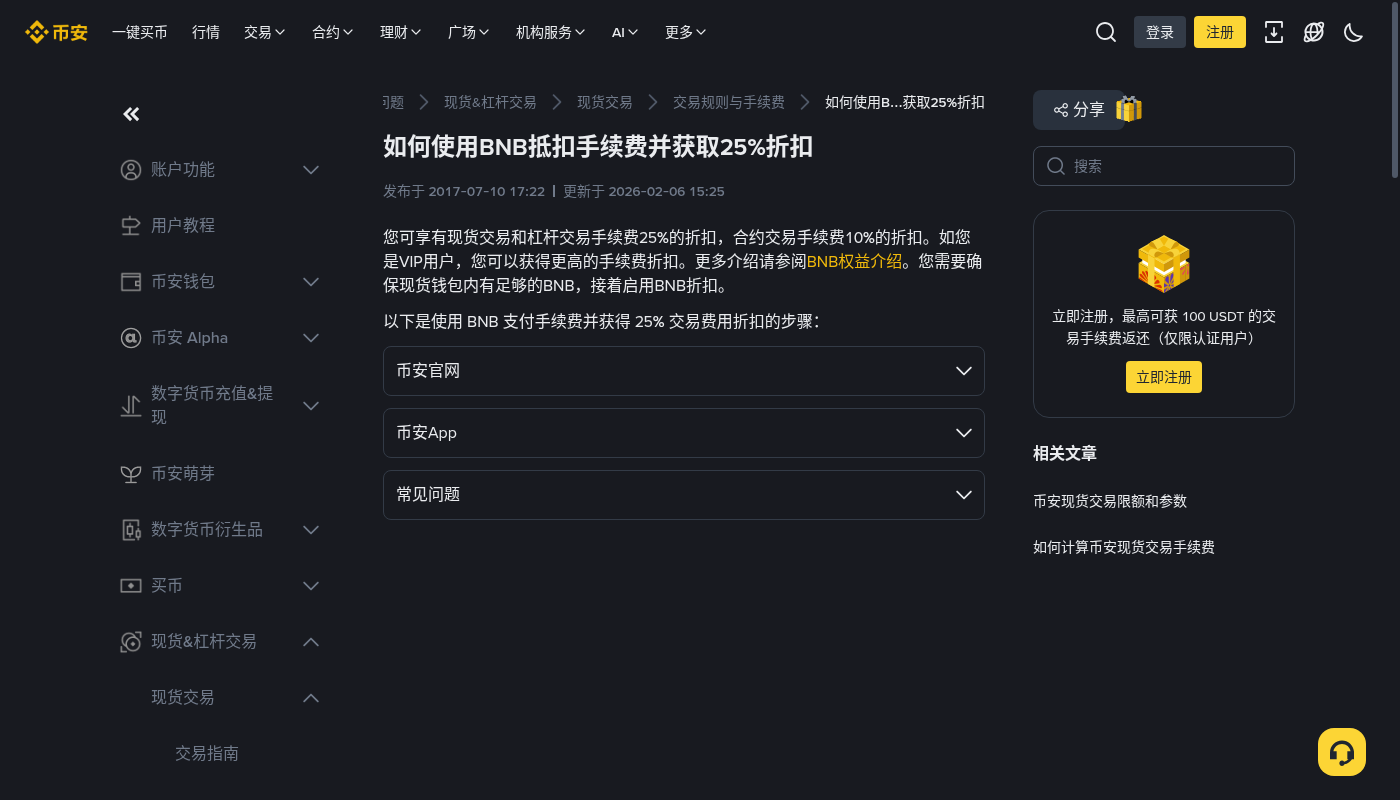Click the 注册 button in header
1400x800 pixels.
click(x=1220, y=32)
